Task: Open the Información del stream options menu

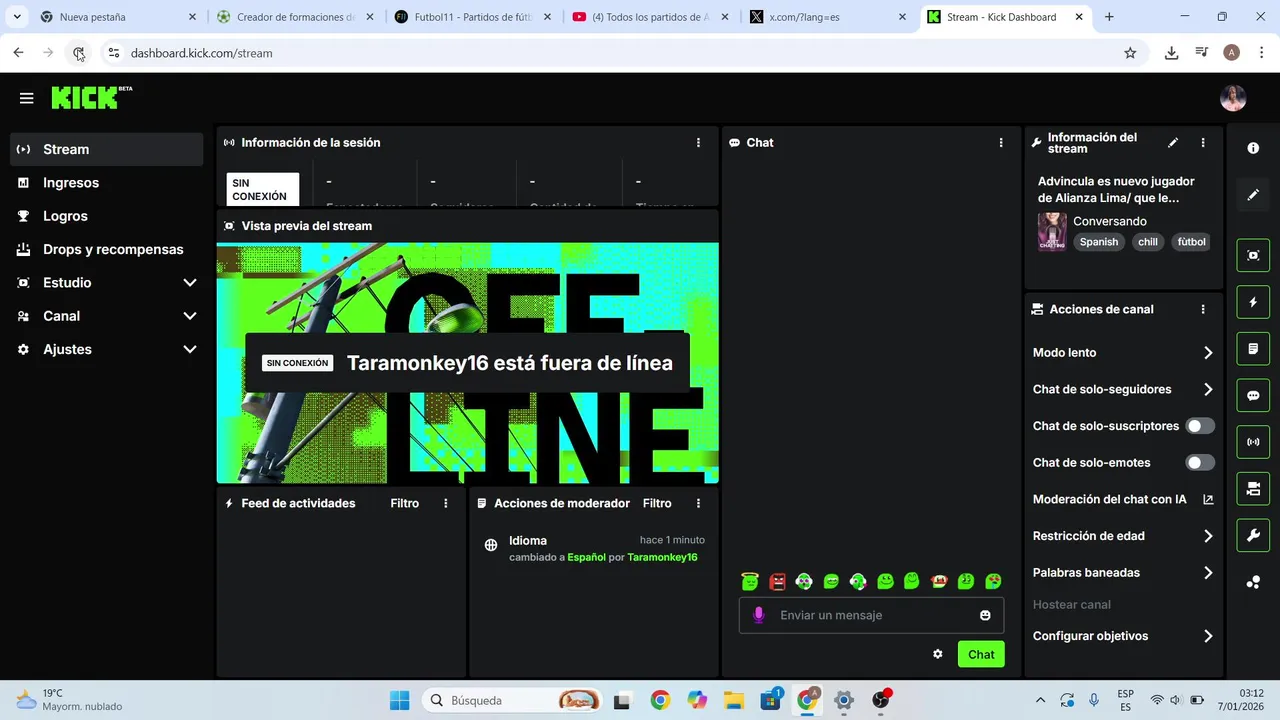Action: pyautogui.click(x=1203, y=143)
